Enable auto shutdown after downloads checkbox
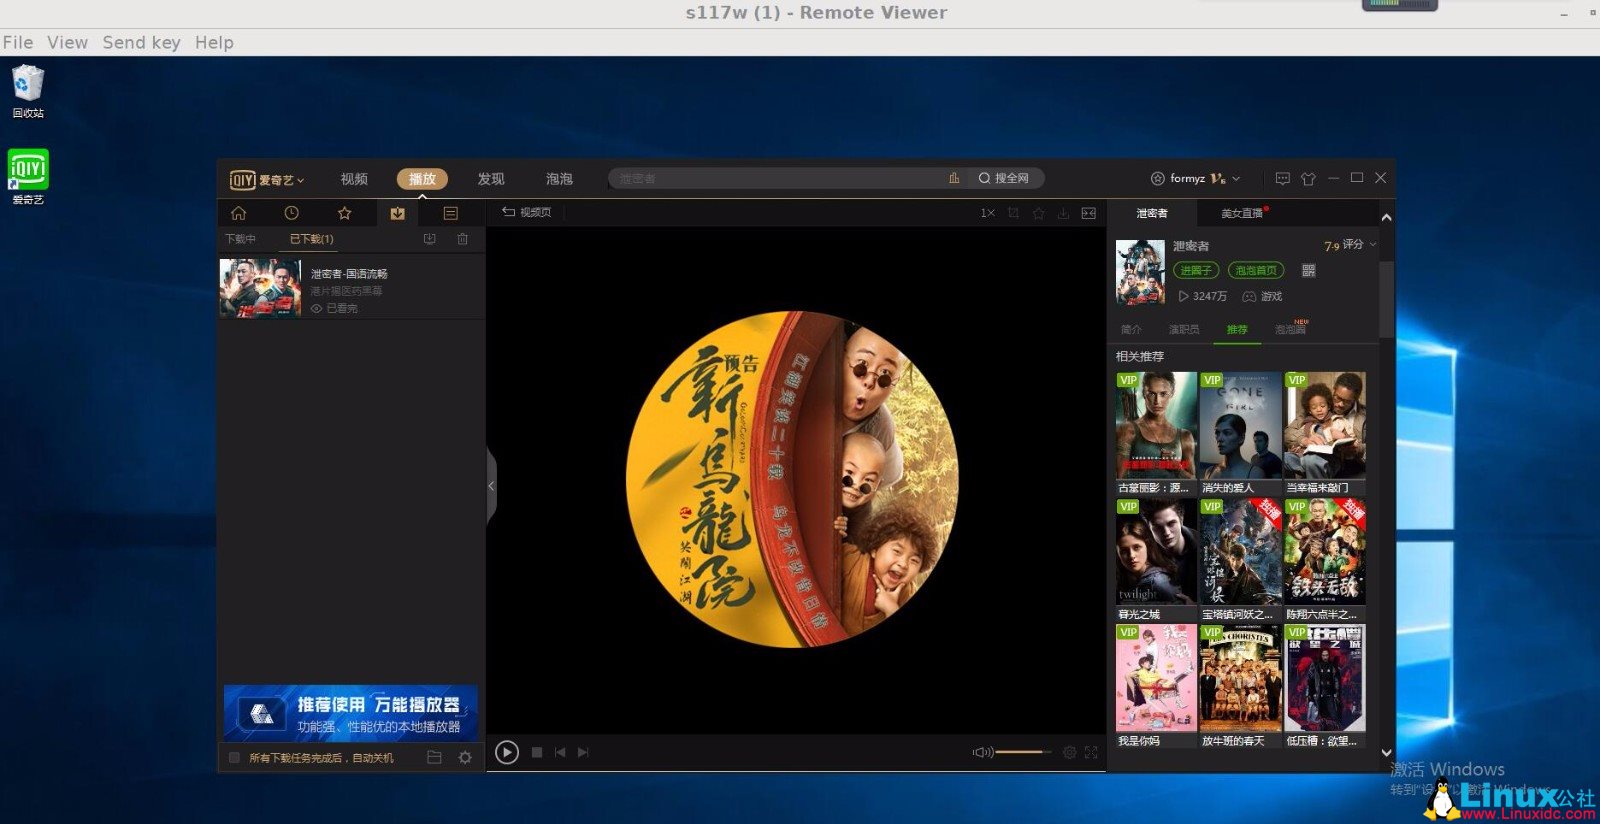 point(234,758)
